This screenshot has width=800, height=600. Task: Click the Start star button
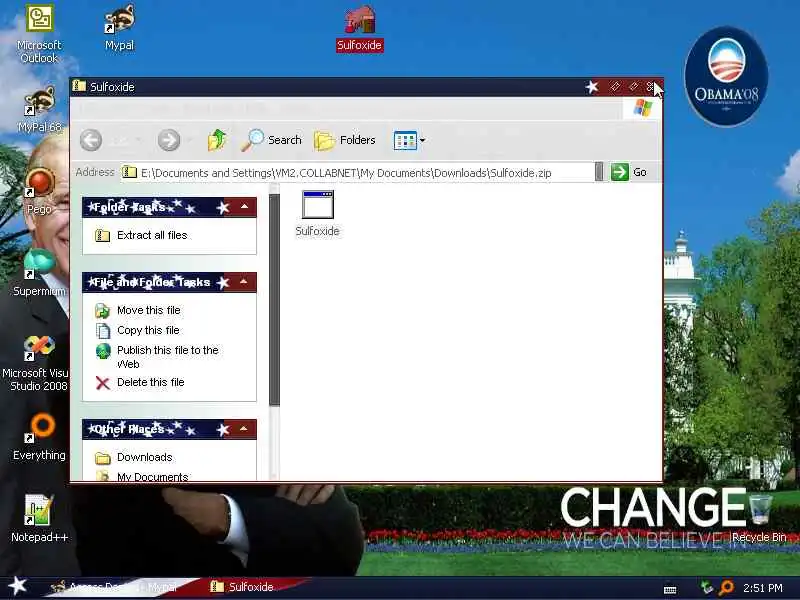coord(18,585)
